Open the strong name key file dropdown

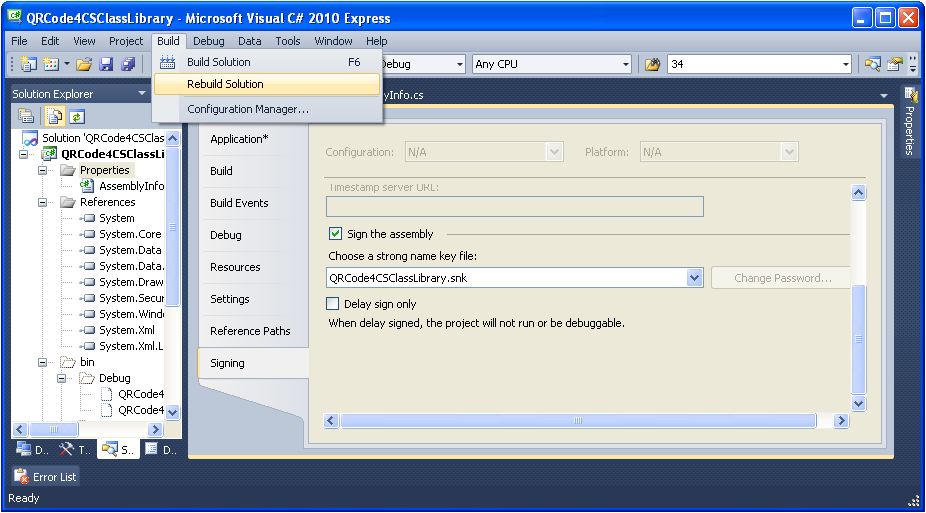694,277
